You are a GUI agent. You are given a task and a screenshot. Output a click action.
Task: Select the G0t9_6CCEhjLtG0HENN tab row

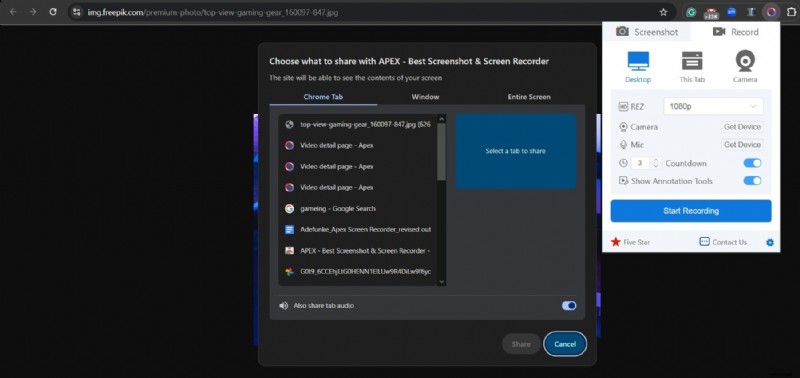click(x=358, y=272)
